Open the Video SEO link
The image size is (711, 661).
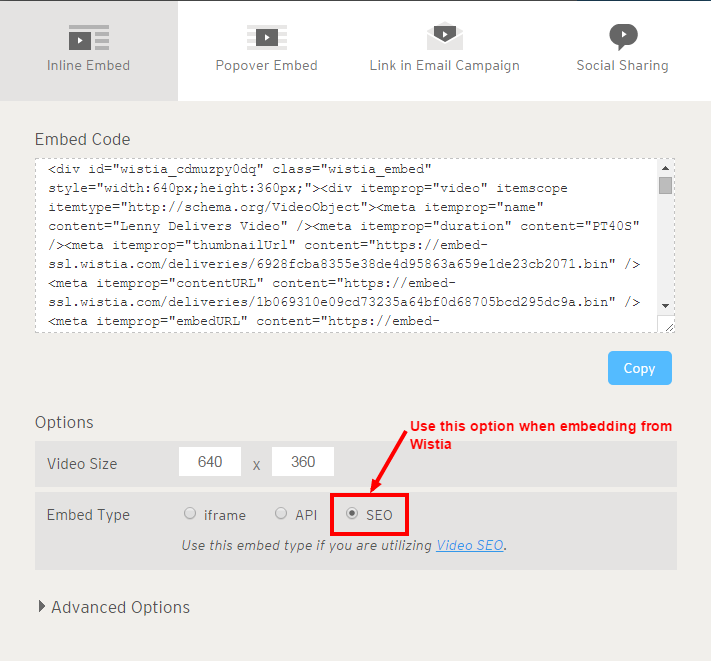point(470,545)
